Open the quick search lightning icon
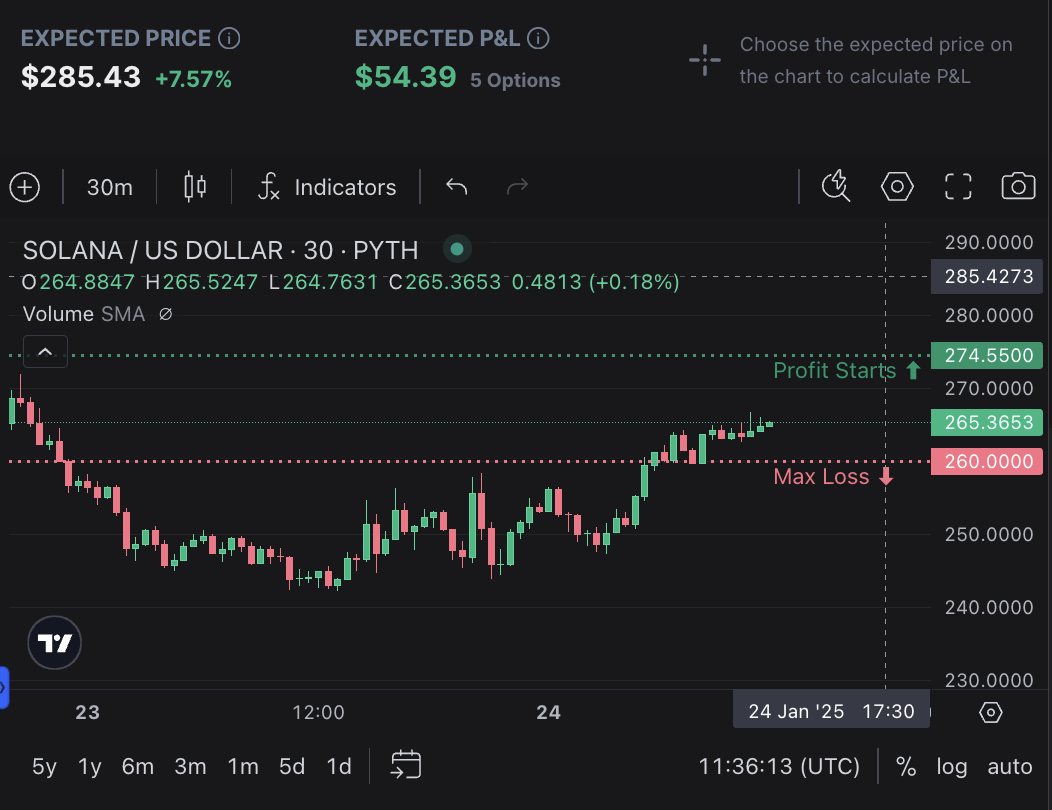This screenshot has width=1052, height=810. (835, 187)
